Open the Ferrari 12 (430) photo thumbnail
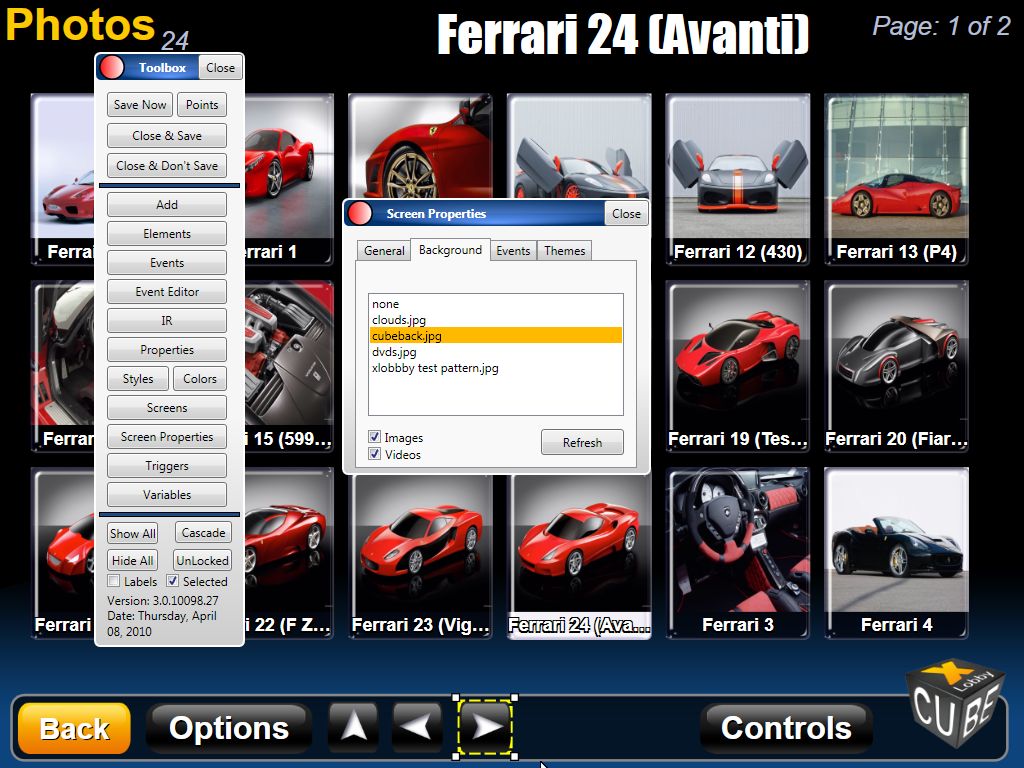Screen dimensions: 1024x768 tap(737, 179)
